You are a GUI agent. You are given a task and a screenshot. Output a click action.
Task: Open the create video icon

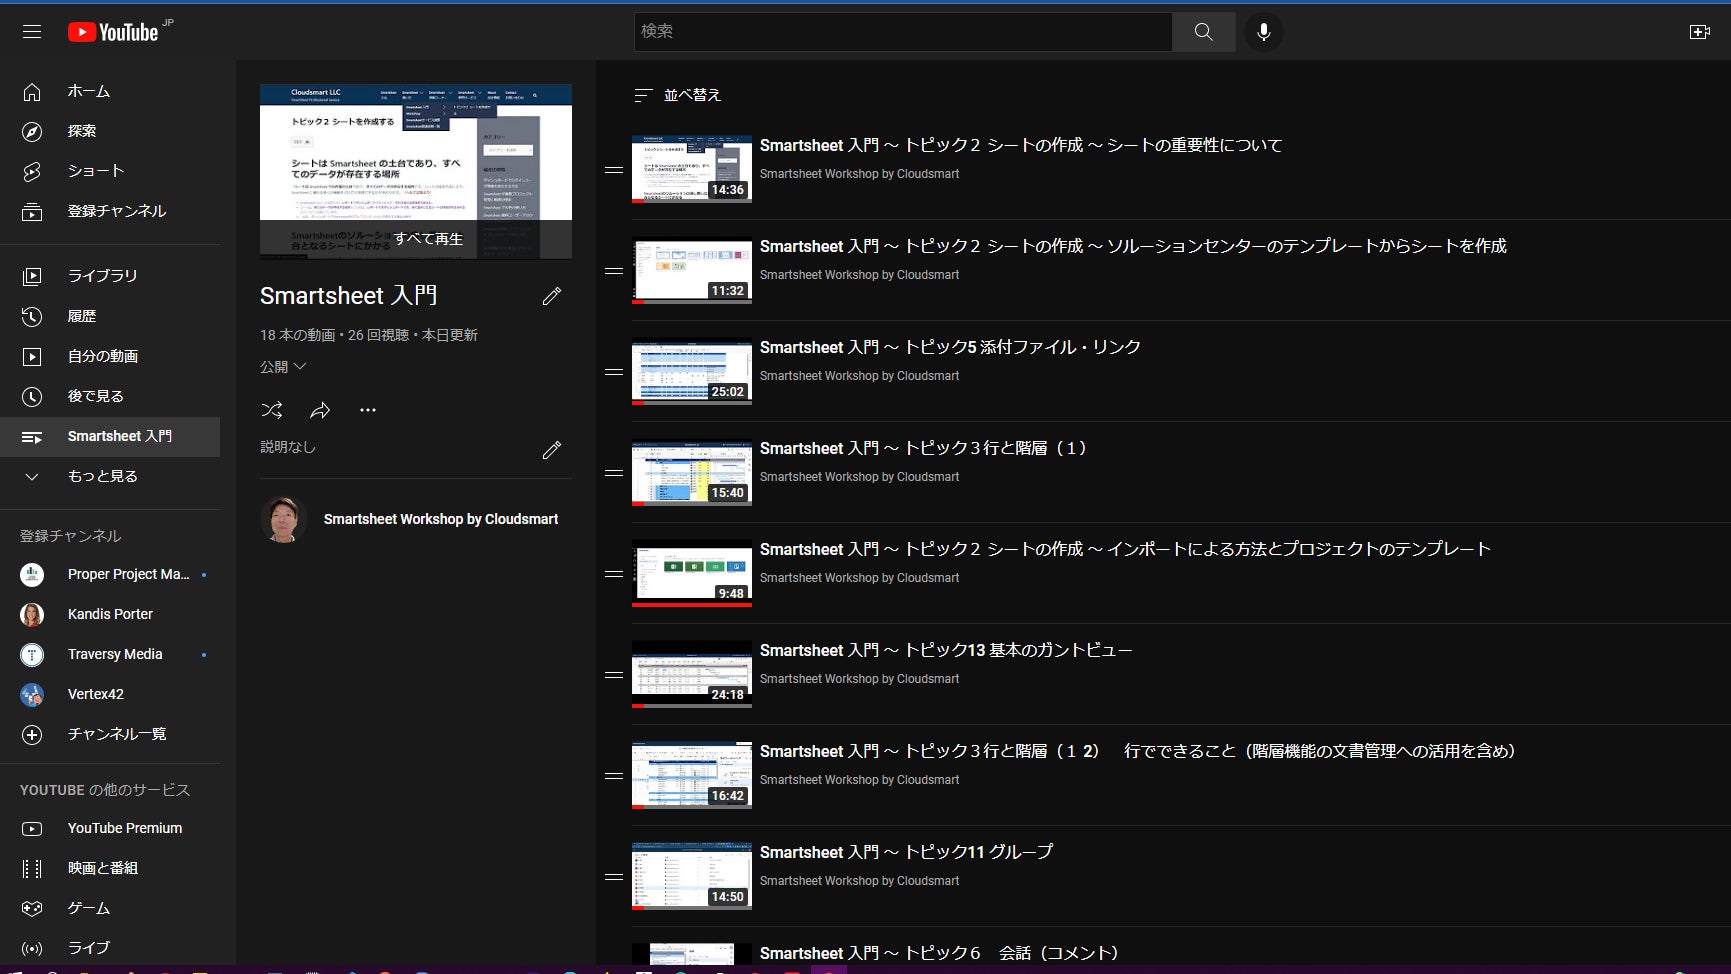(x=1699, y=32)
